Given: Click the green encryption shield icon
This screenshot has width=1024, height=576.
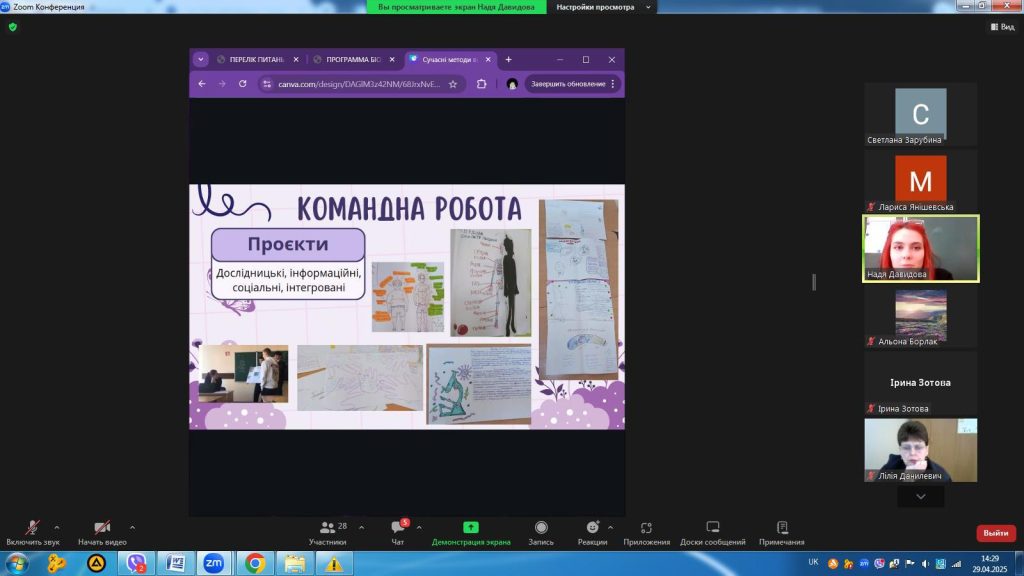Looking at the screenshot, I should tap(12, 27).
